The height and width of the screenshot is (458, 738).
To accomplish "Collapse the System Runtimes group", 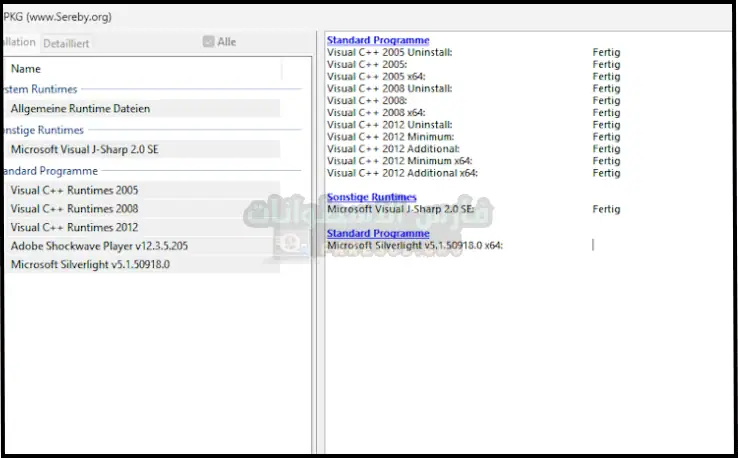I will pos(40,90).
